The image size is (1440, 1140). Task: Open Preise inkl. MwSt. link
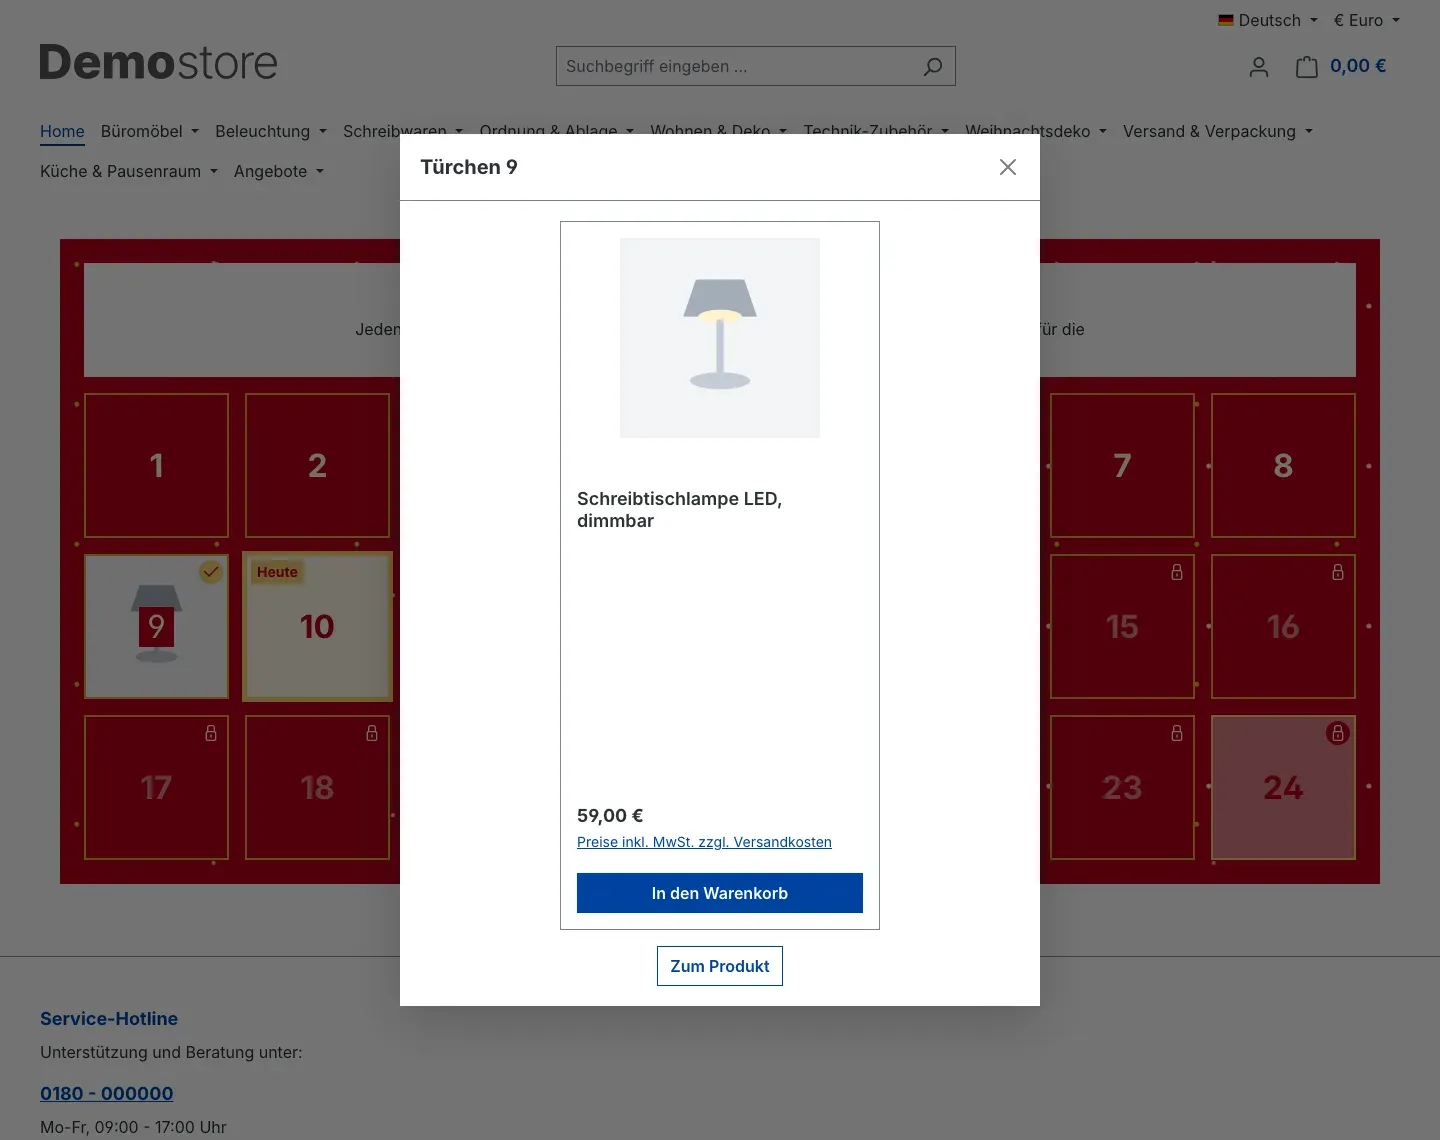pos(704,842)
